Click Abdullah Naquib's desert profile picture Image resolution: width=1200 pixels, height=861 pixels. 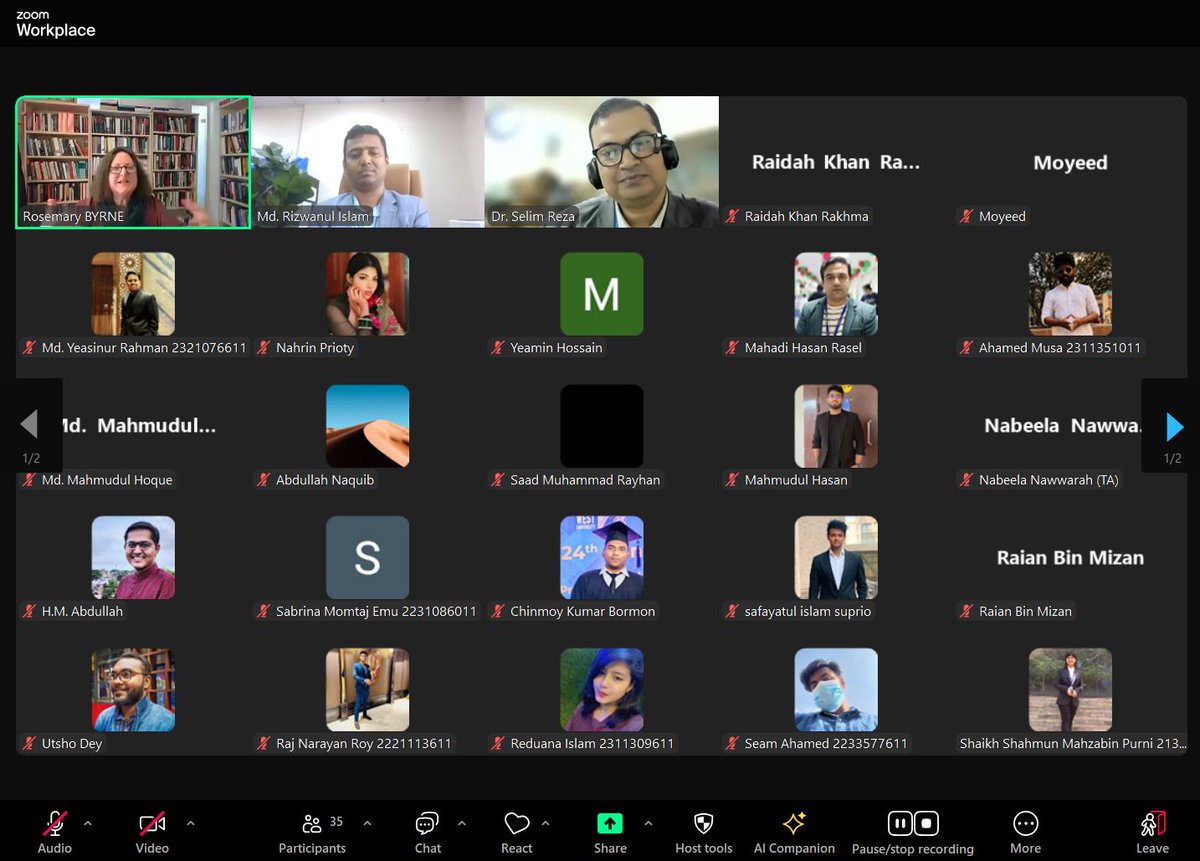(x=367, y=425)
